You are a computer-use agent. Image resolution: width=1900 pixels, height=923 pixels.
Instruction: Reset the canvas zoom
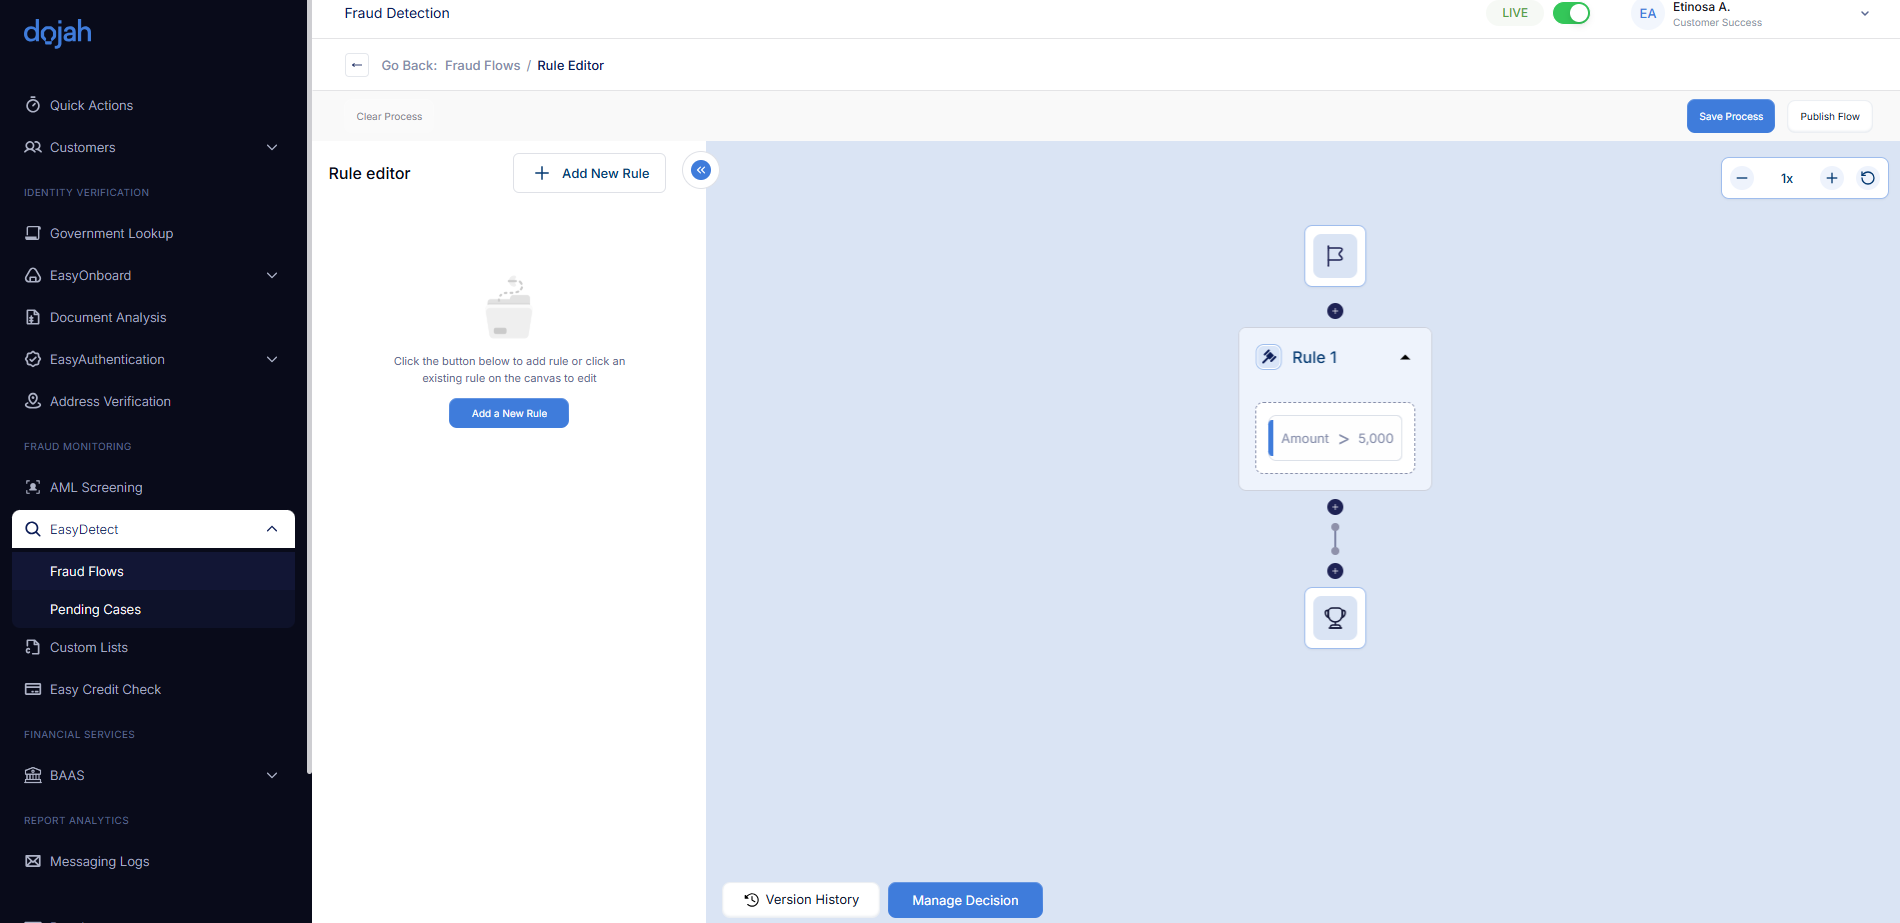point(1868,178)
